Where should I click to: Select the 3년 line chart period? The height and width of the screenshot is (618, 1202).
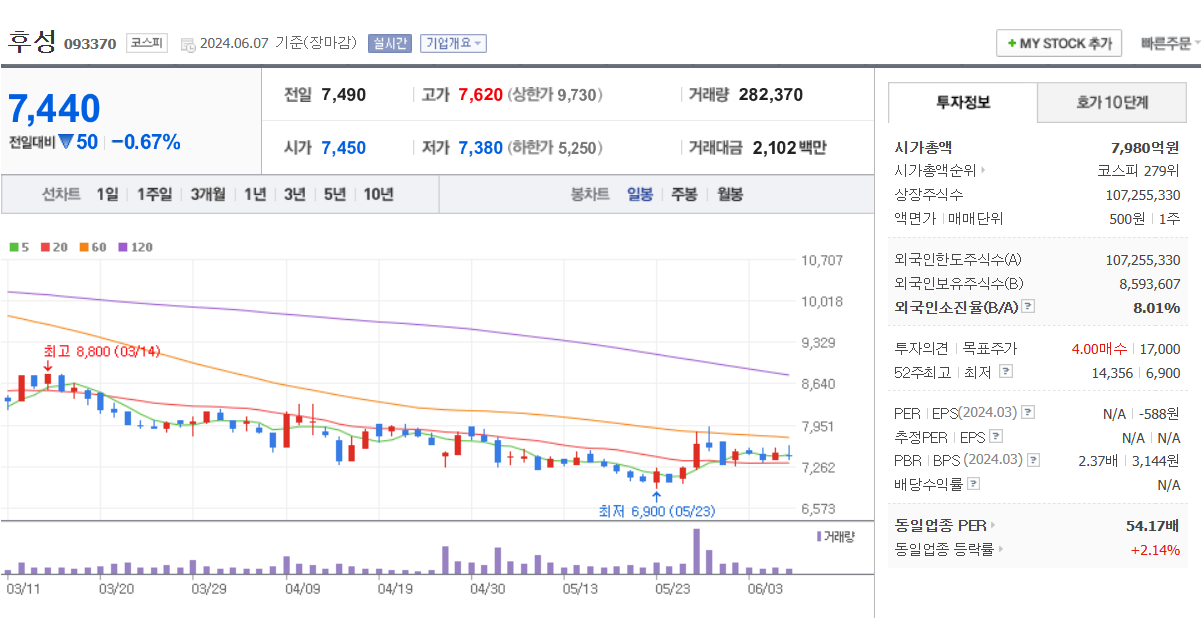click(294, 194)
